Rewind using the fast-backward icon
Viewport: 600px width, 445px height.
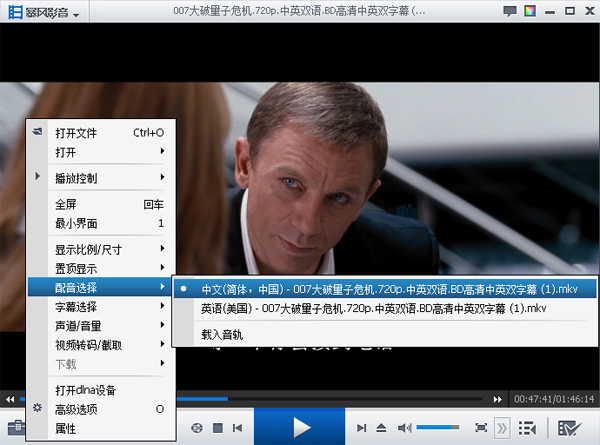point(10,399)
